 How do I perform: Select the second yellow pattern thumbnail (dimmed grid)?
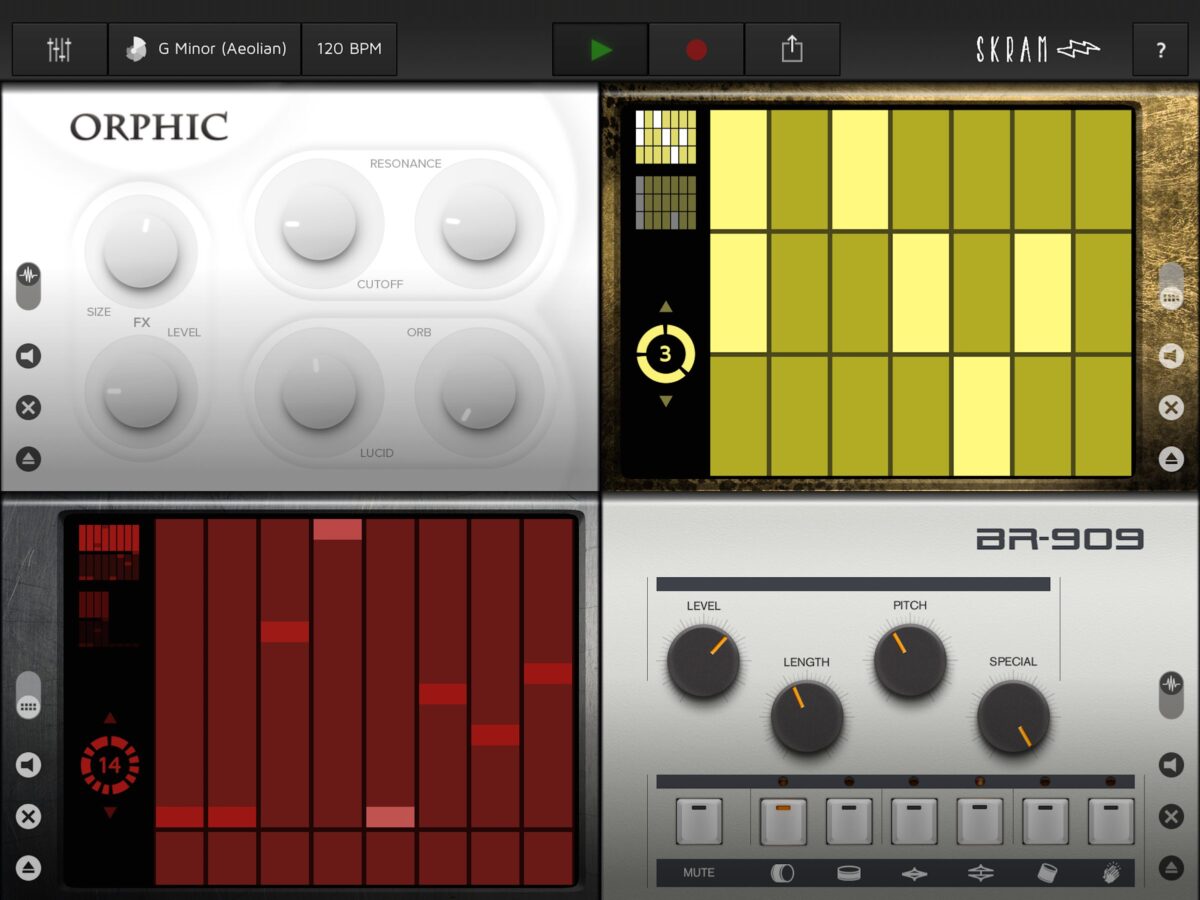[666, 203]
